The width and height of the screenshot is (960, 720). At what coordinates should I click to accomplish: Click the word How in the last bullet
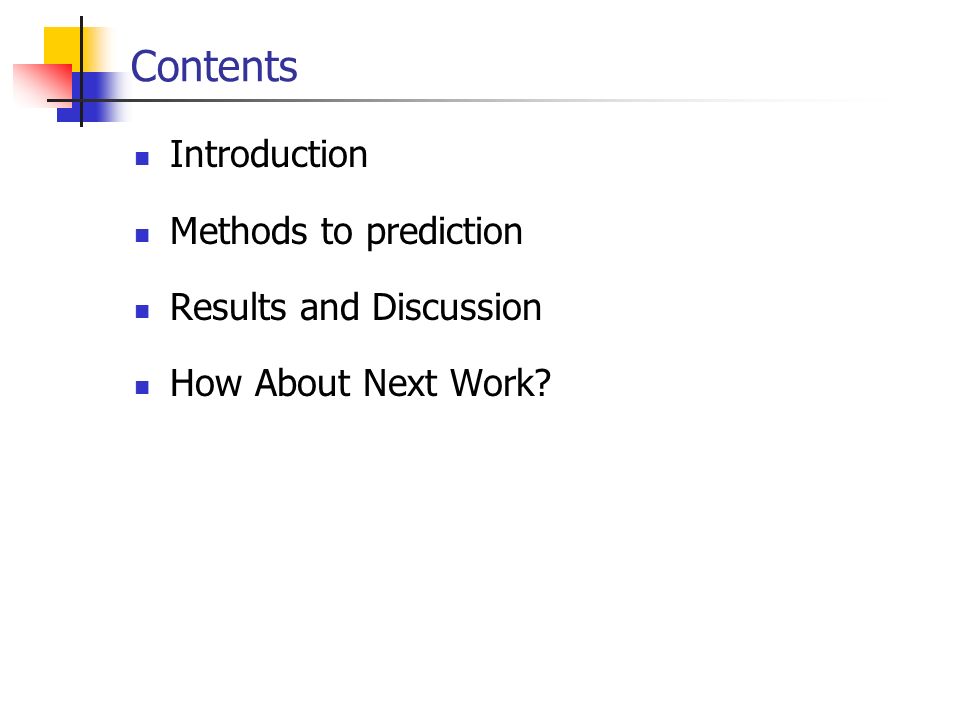click(x=206, y=383)
